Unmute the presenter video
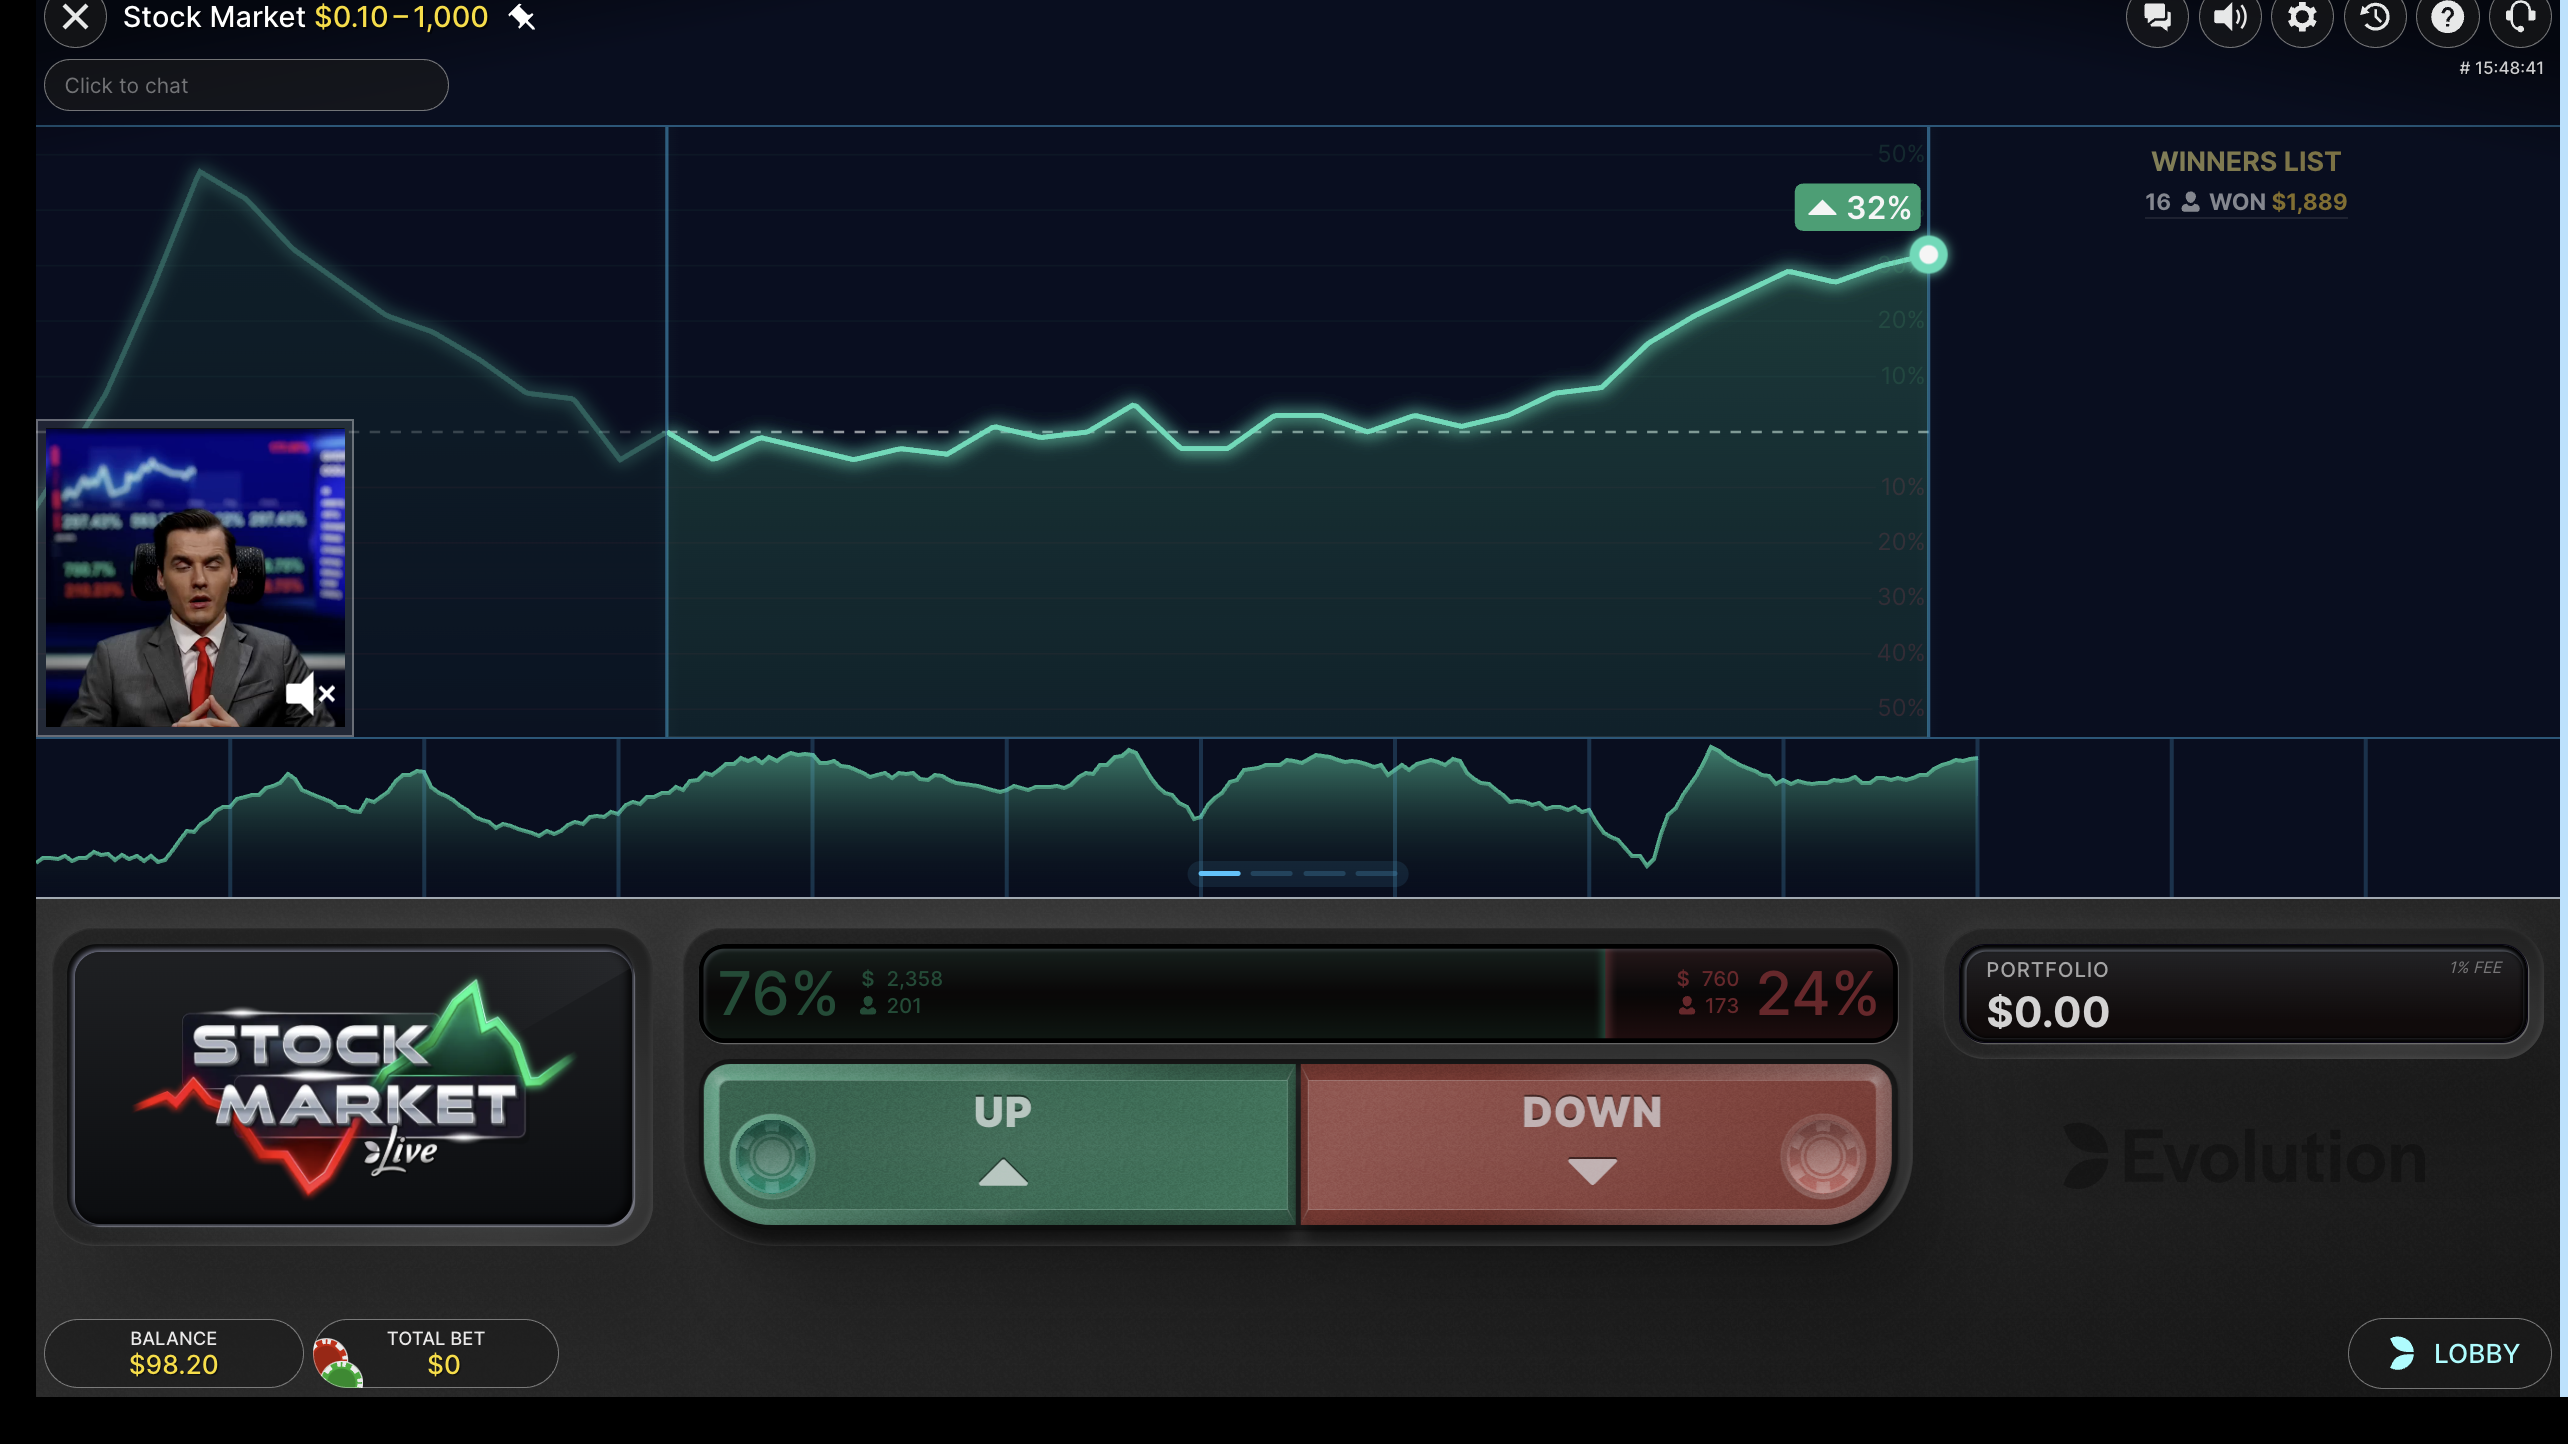The image size is (2568, 1444). tap(310, 693)
